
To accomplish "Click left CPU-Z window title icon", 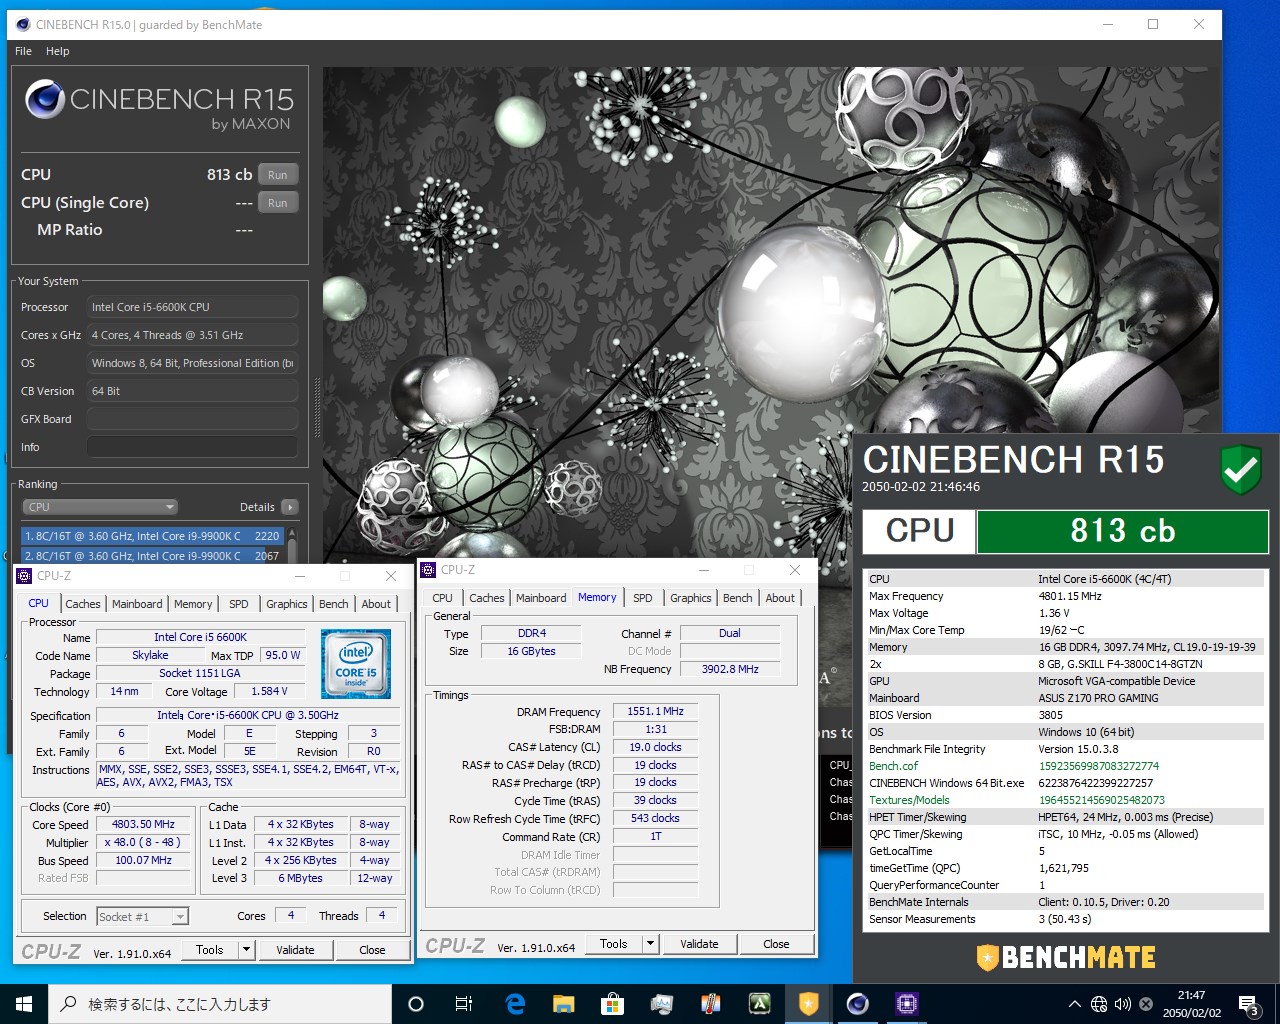I will click(25, 576).
